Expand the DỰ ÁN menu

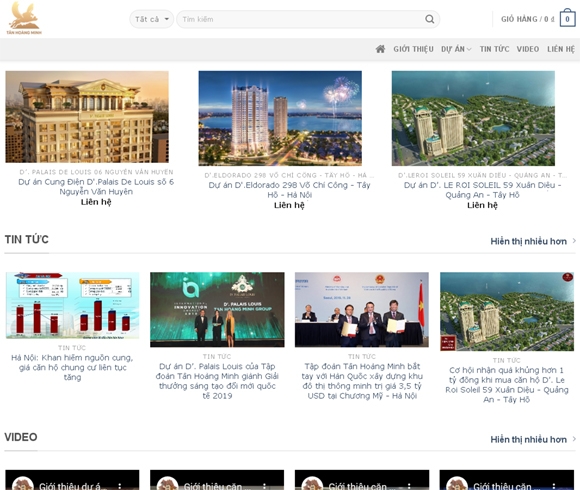tap(456, 49)
